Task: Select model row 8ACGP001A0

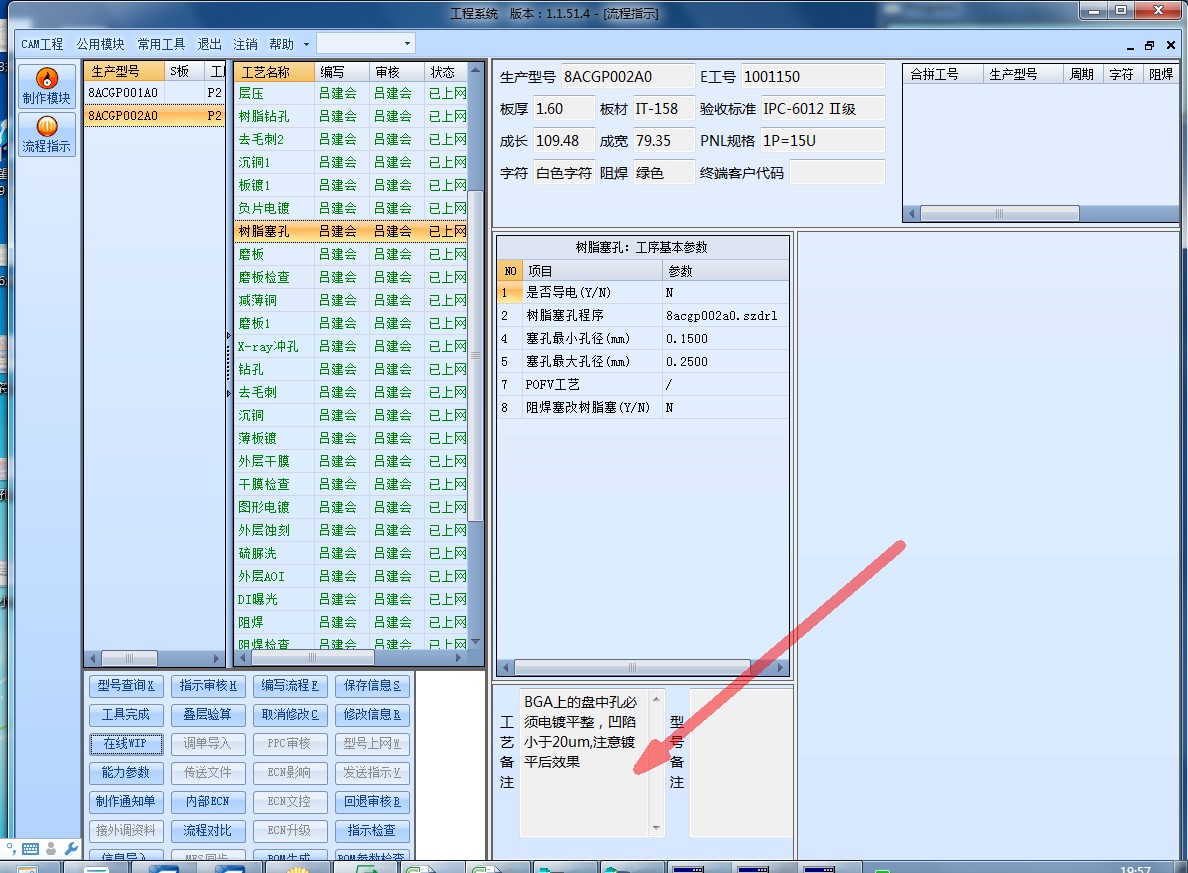Action: (155, 92)
